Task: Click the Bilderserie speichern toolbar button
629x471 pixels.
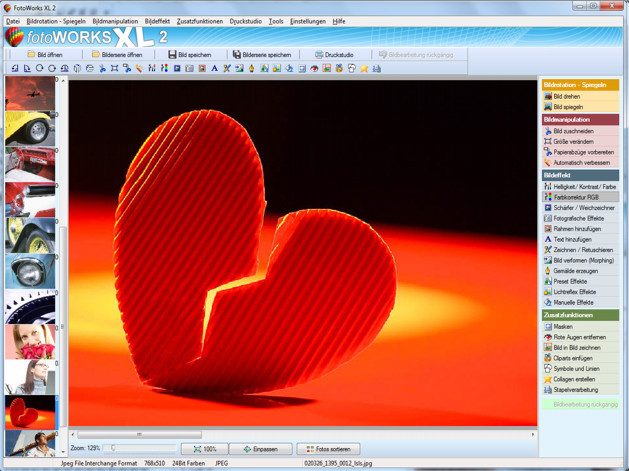Action: 262,54
